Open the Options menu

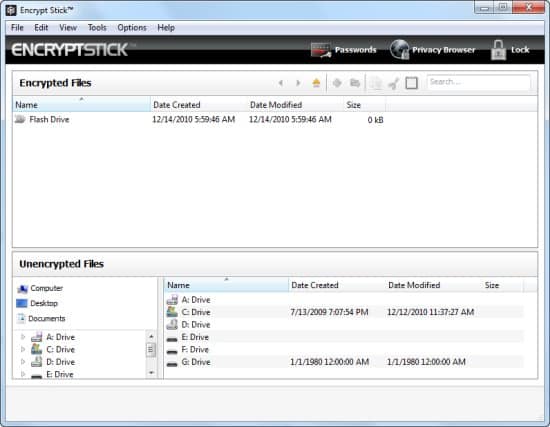[x=132, y=28]
